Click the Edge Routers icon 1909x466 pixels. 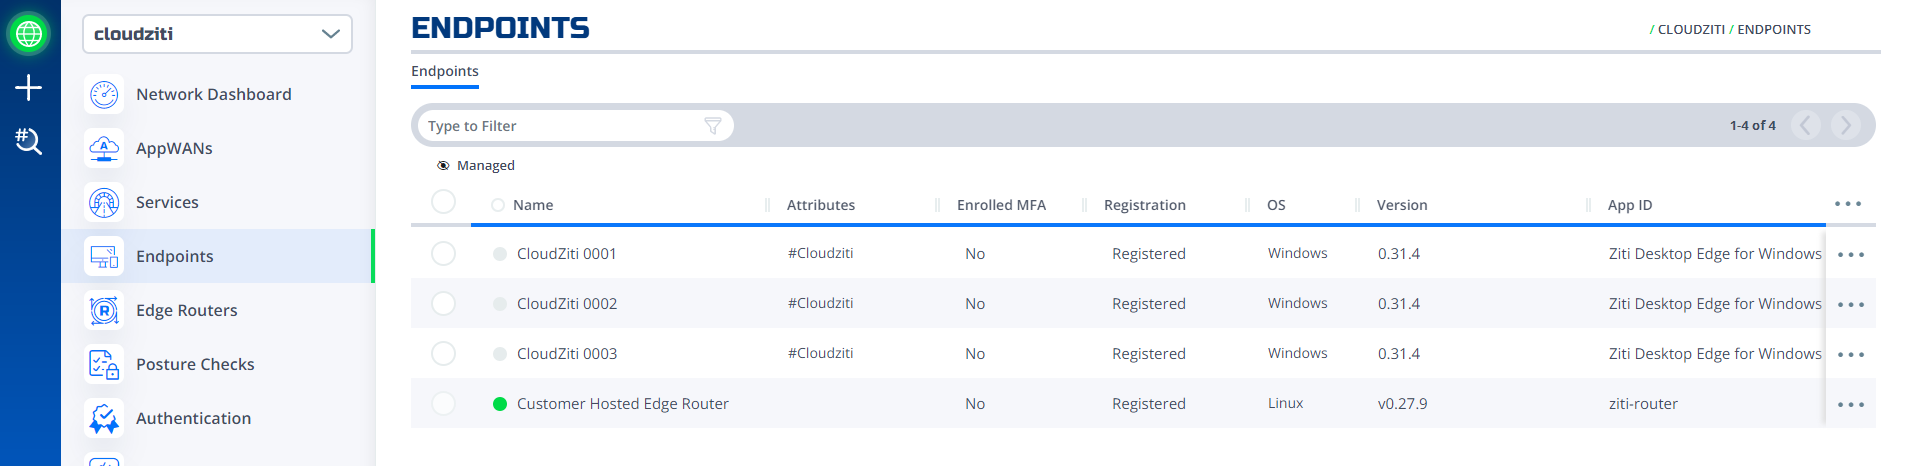coord(104,310)
